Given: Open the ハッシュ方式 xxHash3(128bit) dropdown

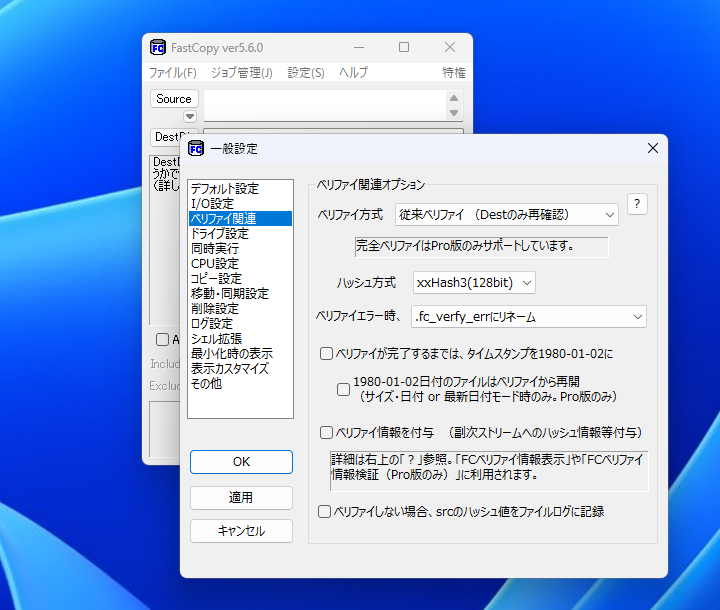Looking at the screenshot, I should (474, 282).
